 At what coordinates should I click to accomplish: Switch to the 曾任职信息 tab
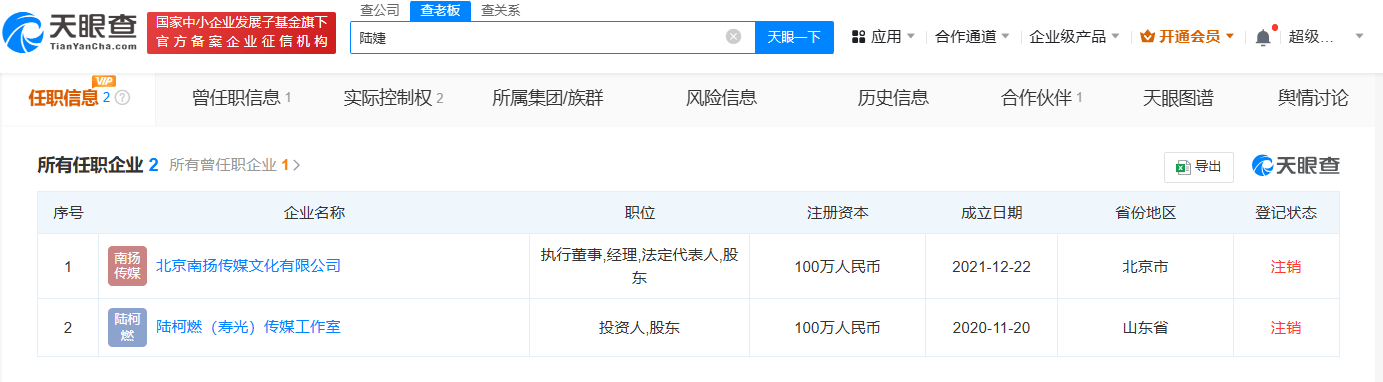point(241,98)
